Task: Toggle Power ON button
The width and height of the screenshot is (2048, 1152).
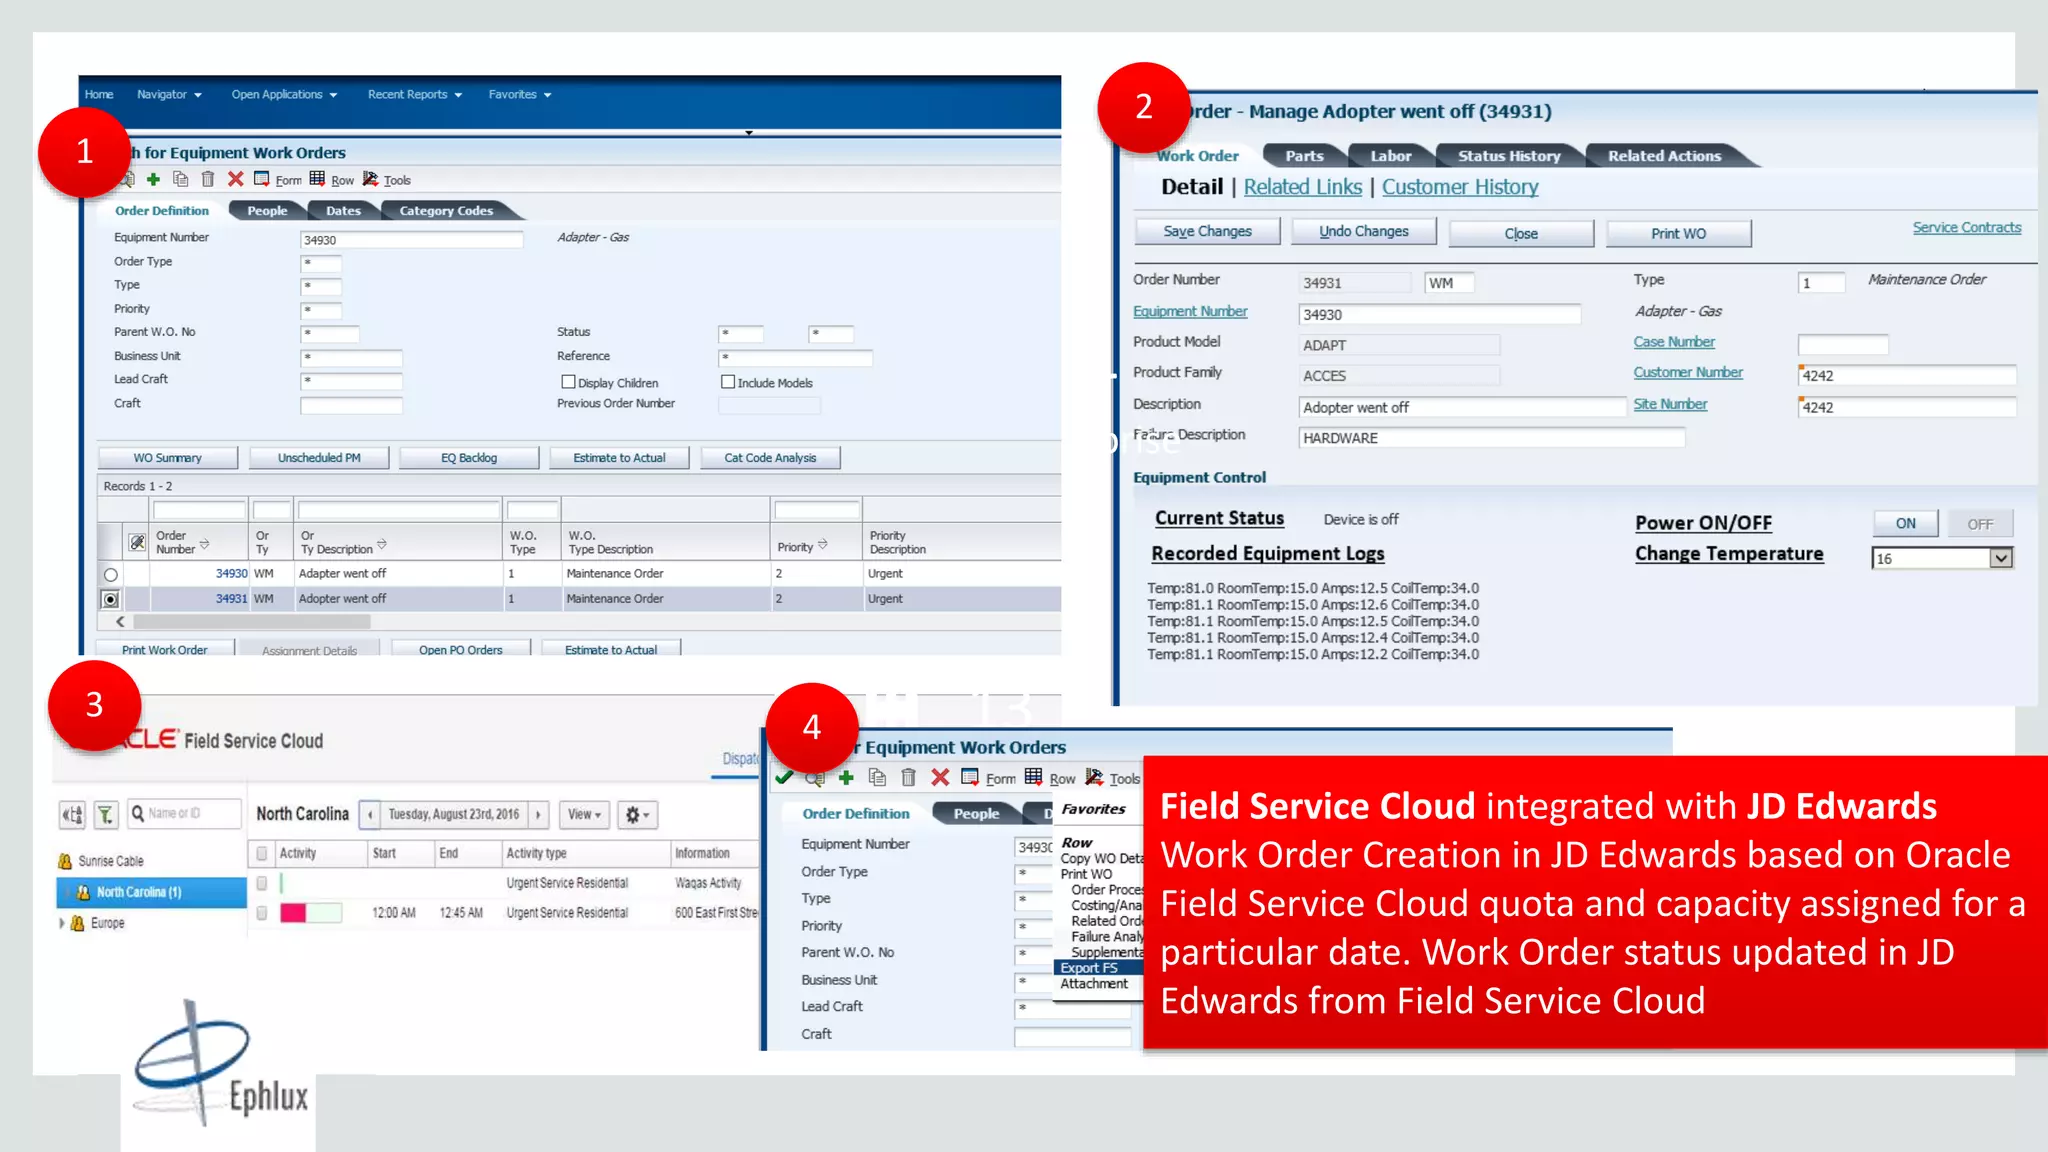Action: pyautogui.click(x=1905, y=523)
